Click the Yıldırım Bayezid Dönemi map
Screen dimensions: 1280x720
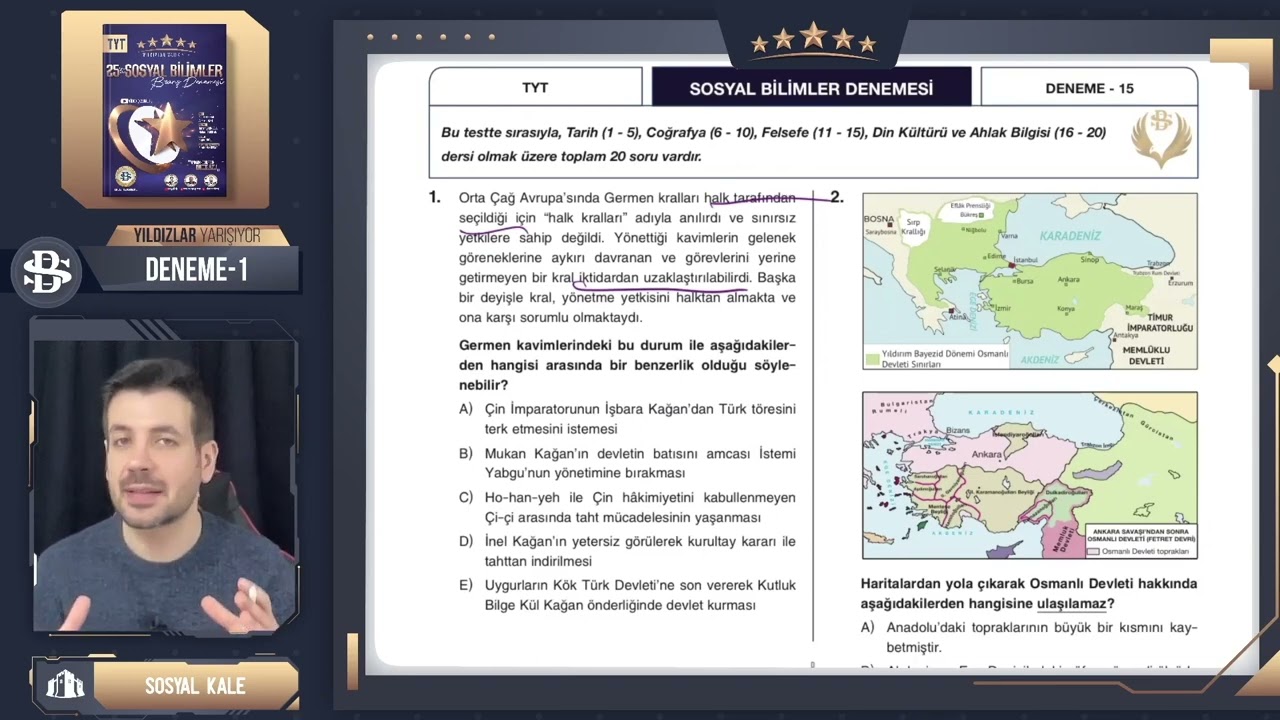click(1030, 281)
